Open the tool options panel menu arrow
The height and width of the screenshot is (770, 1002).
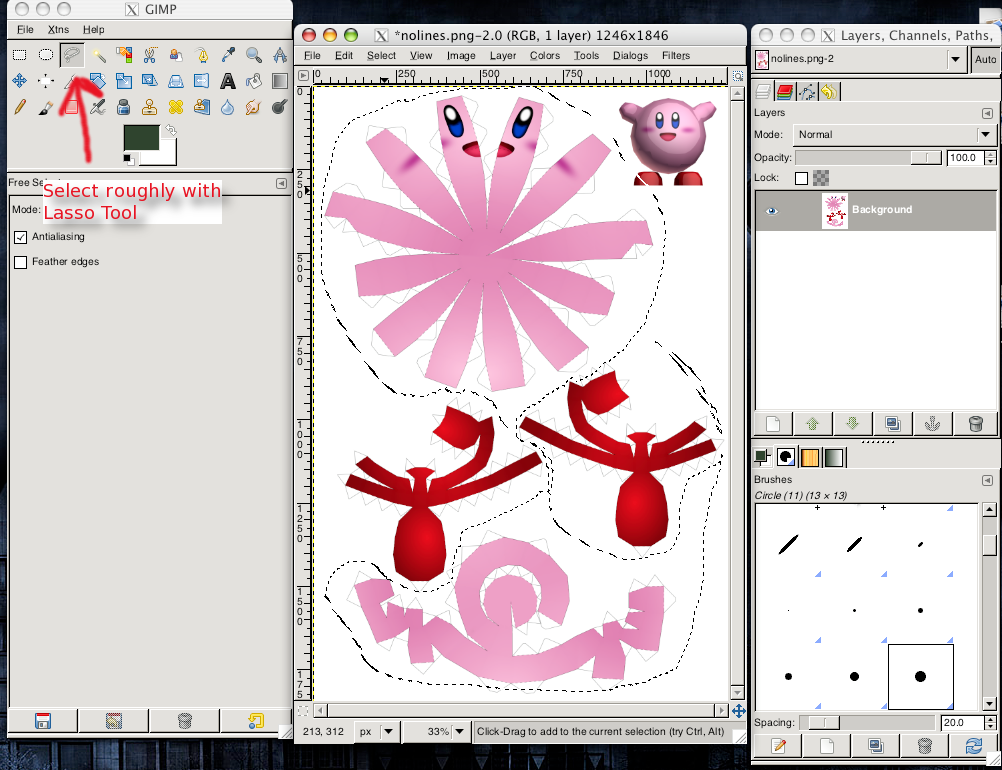point(281,183)
